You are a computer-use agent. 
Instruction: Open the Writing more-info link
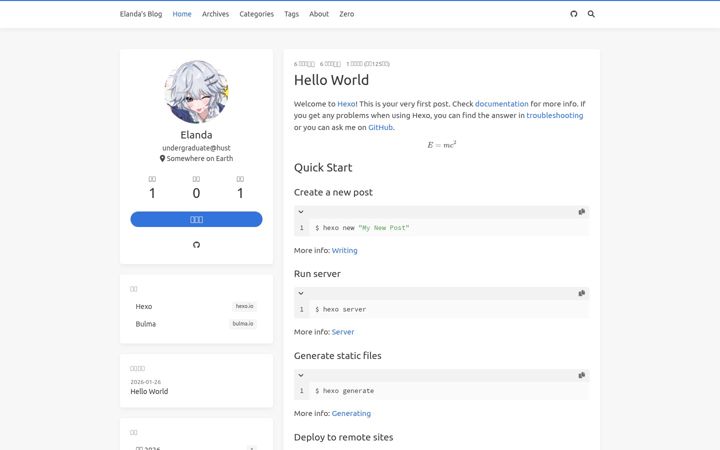click(x=344, y=250)
